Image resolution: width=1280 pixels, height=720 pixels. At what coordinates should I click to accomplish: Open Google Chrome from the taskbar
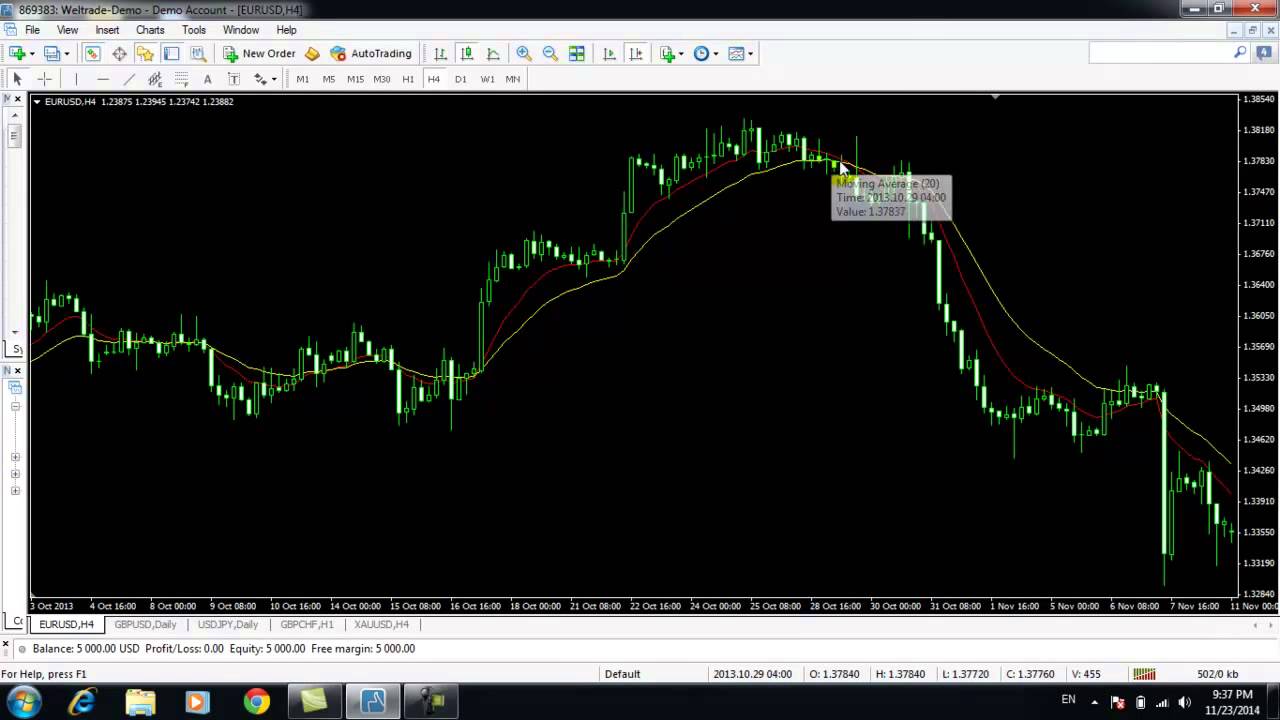tap(256, 702)
